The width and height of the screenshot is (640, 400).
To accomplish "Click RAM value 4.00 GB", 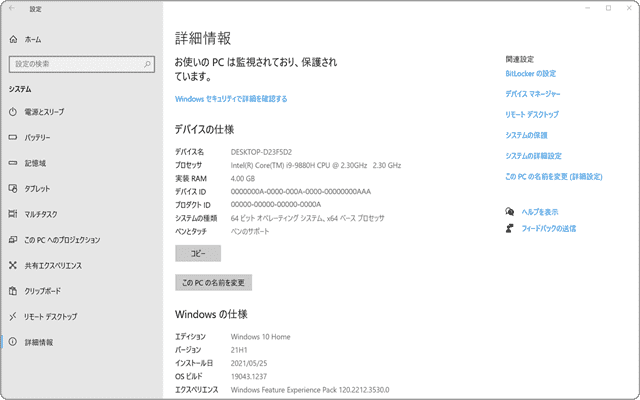I will (x=242, y=179).
